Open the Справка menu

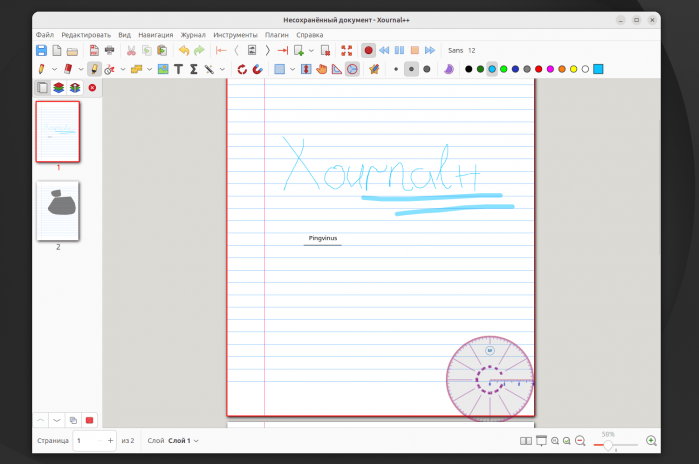(309, 35)
